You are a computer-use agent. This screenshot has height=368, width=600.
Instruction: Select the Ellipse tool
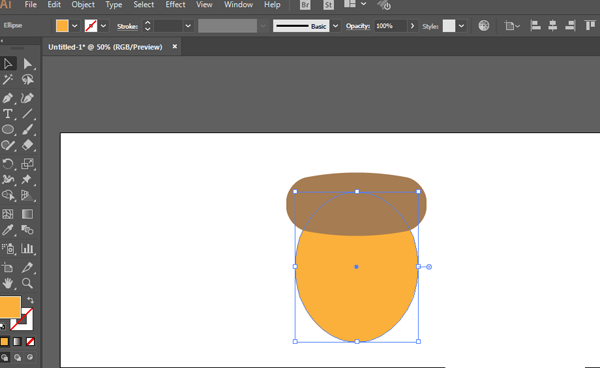pos(8,130)
